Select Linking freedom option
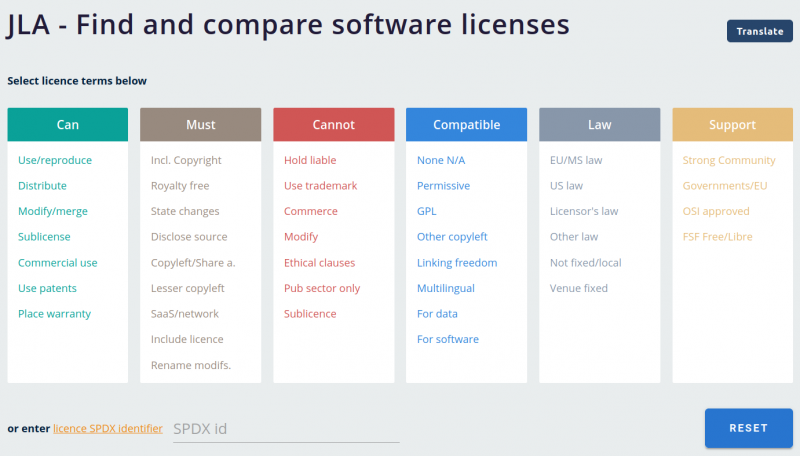The width and height of the screenshot is (800, 456). (457, 263)
